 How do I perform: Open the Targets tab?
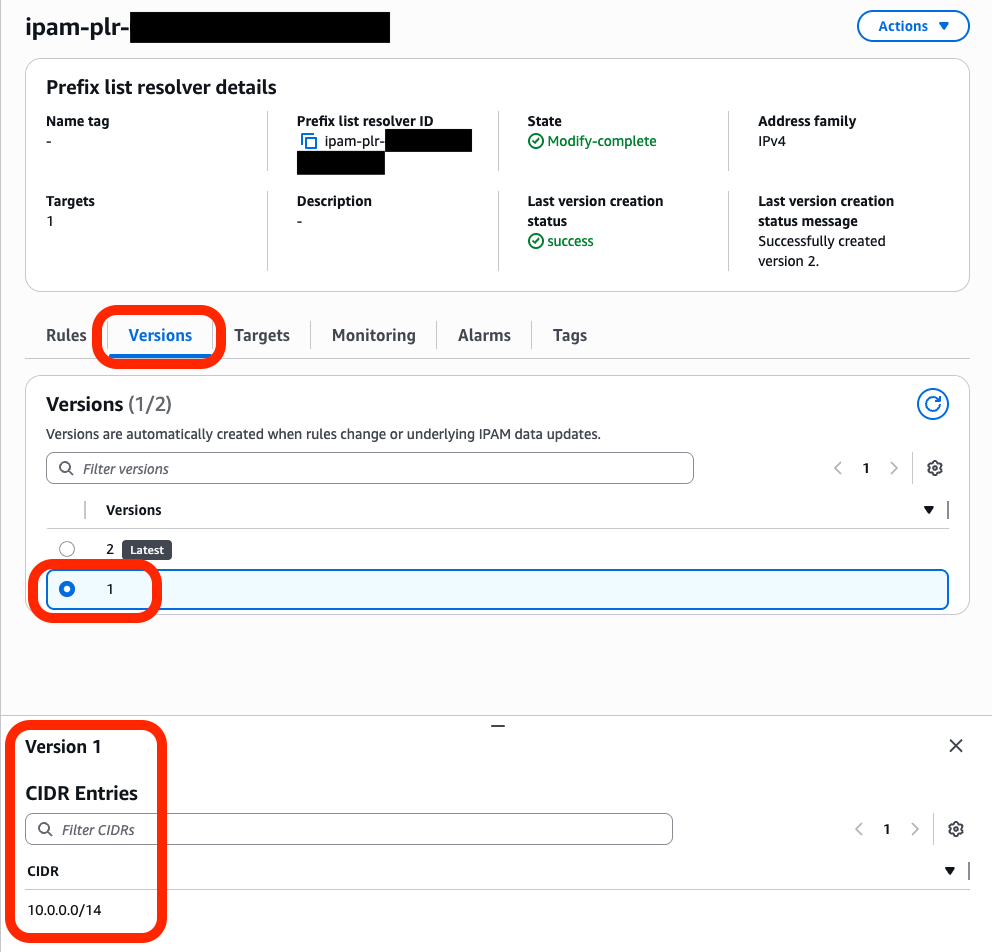point(262,335)
